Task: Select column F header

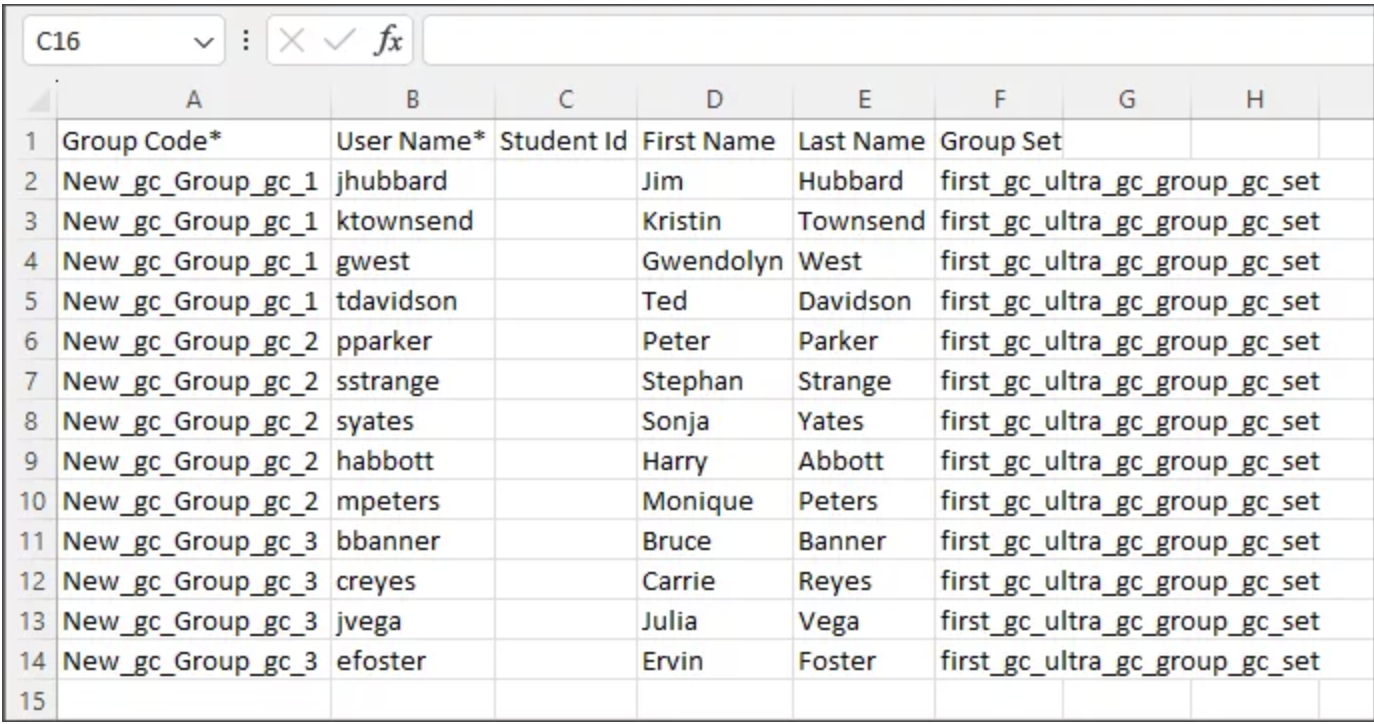Action: (998, 99)
